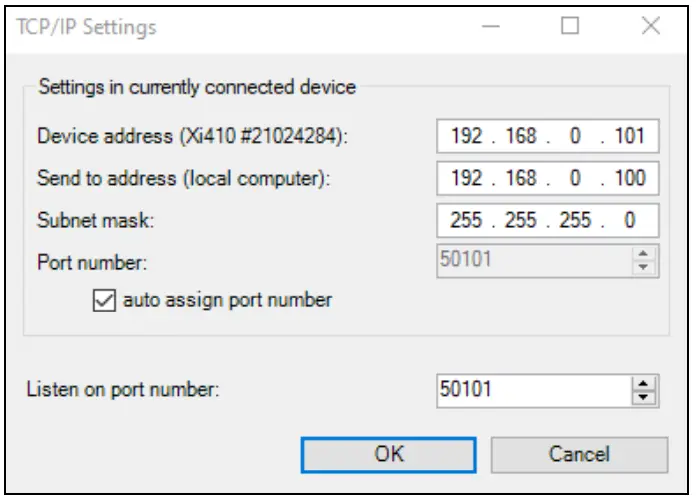
Task: Select last octet 0 of Subnet mask
Action: (x=630, y=221)
